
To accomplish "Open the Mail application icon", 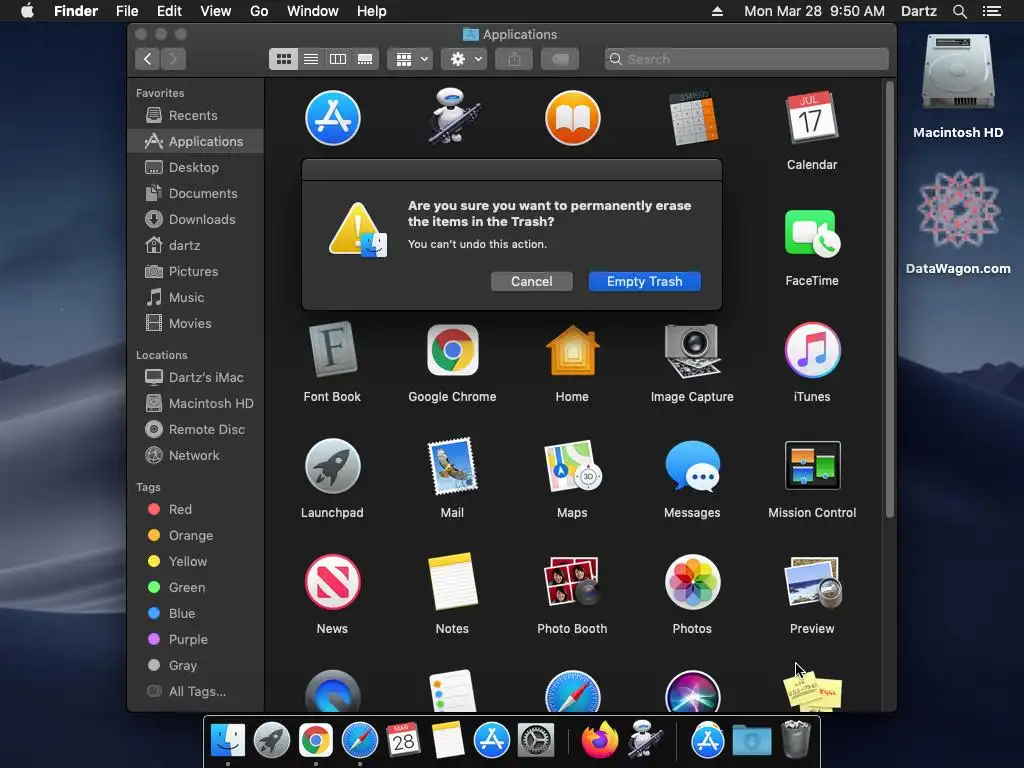I will [x=452, y=466].
